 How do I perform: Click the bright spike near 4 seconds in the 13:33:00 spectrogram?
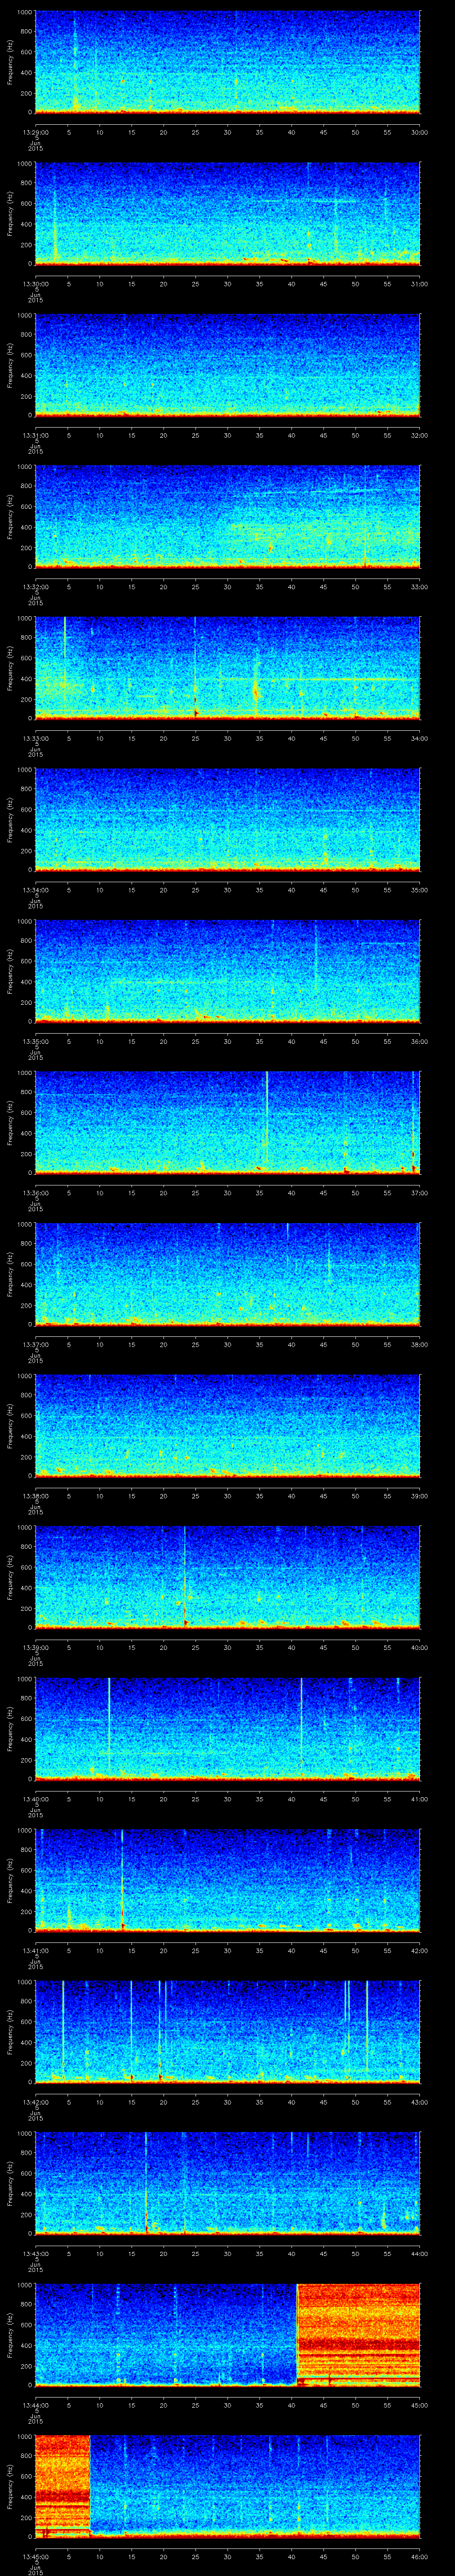pyautogui.click(x=64, y=660)
